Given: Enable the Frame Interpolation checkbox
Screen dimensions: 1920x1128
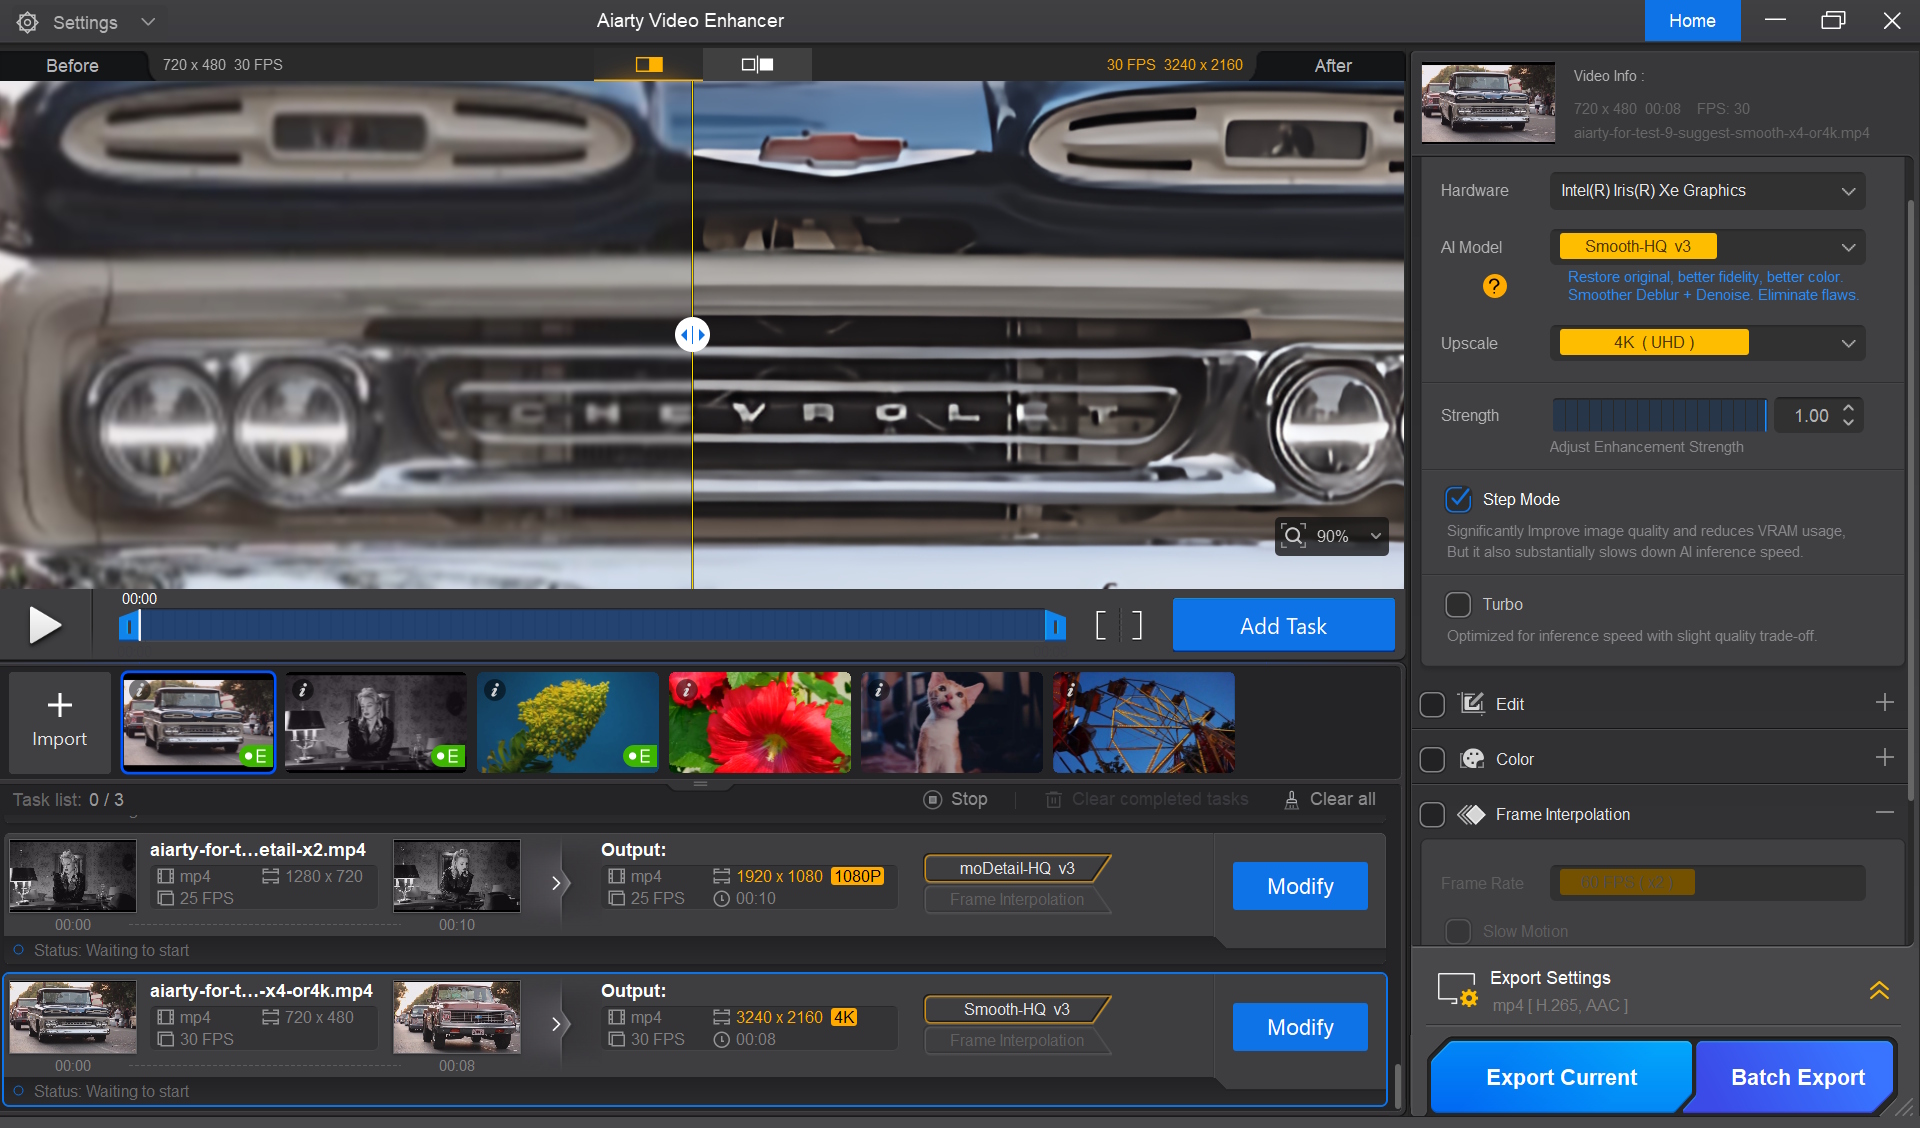Looking at the screenshot, I should [x=1432, y=814].
